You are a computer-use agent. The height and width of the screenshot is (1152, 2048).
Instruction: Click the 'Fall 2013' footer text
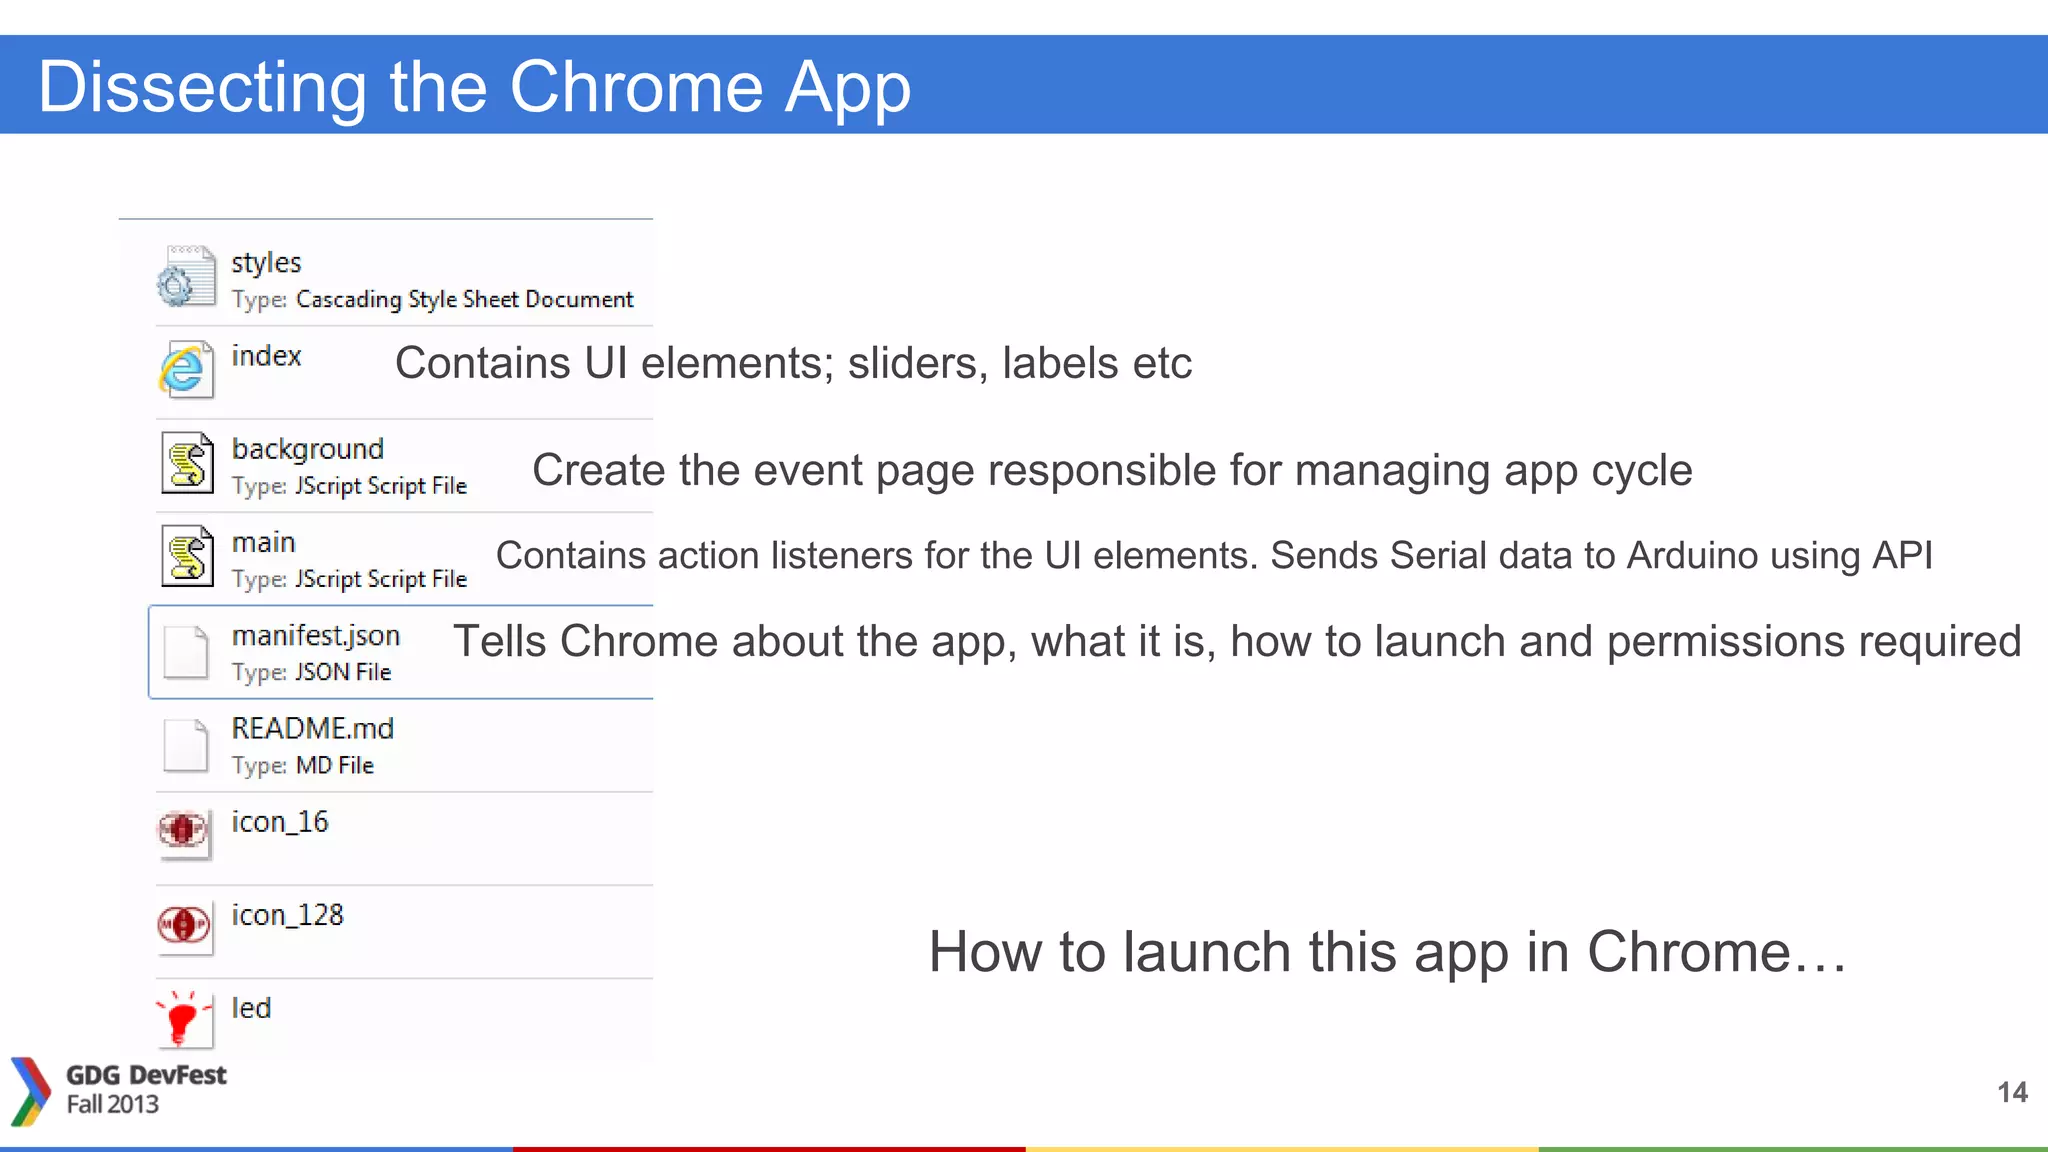click(x=113, y=1104)
